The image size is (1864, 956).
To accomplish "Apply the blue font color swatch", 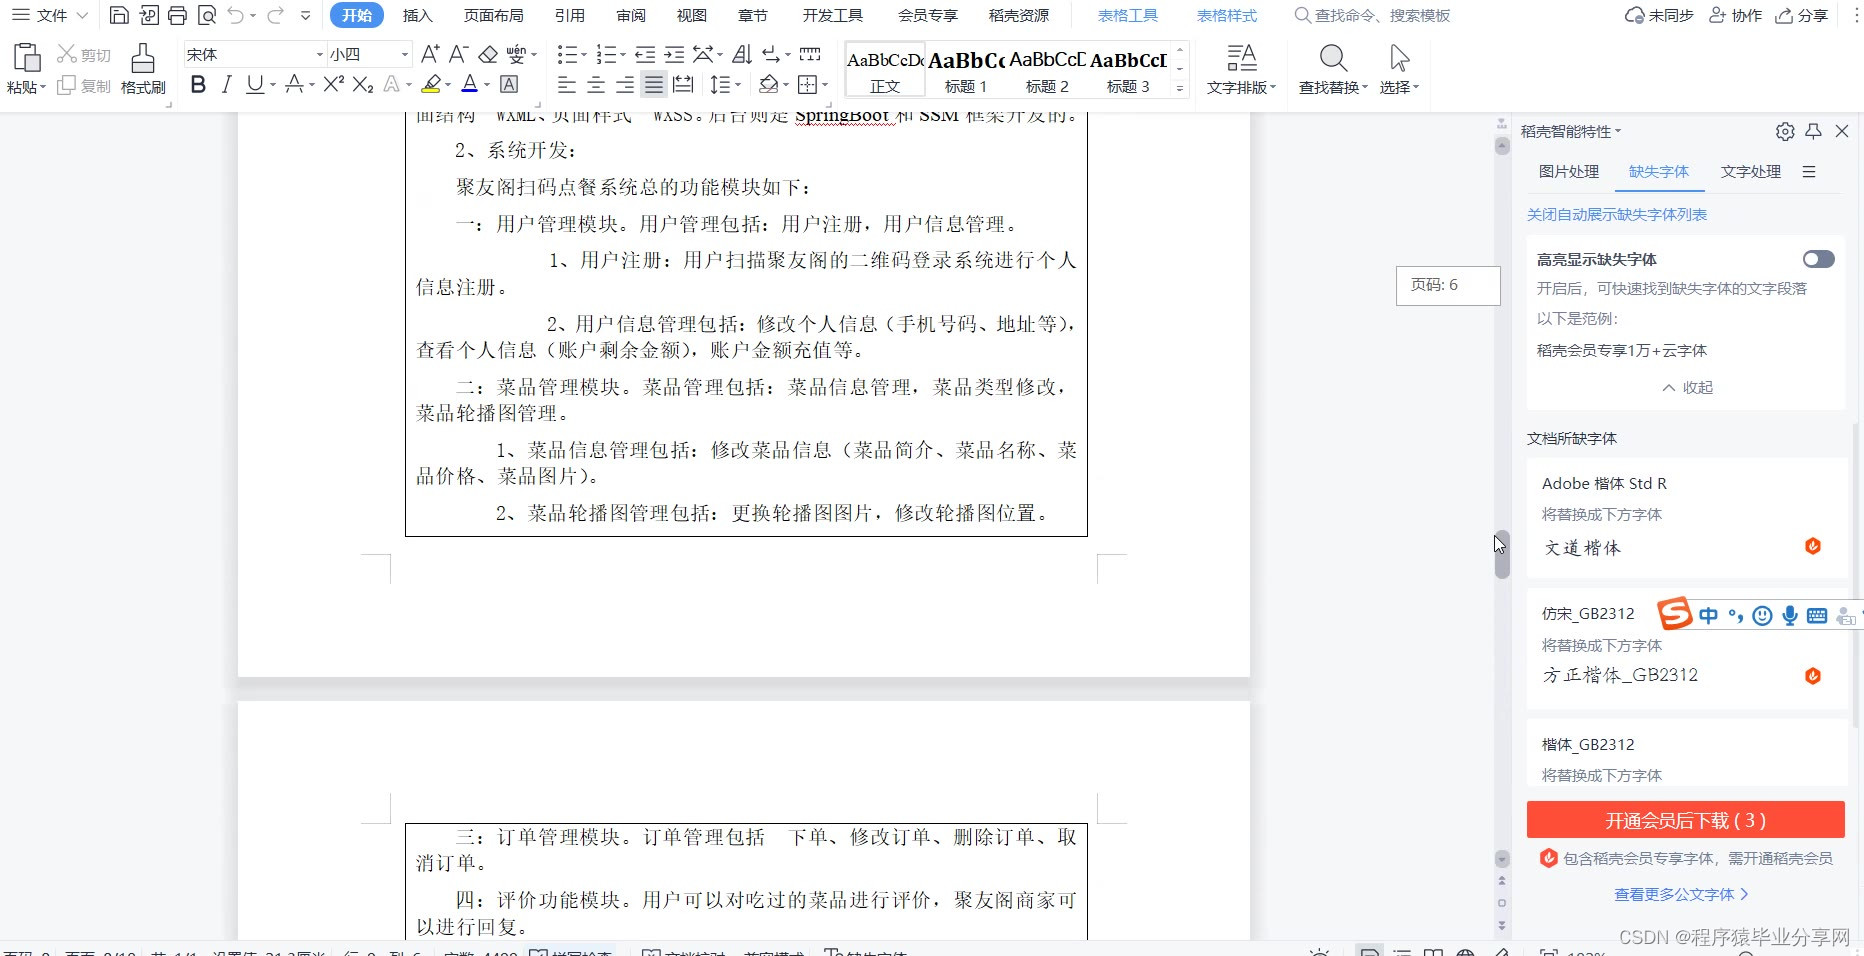I will 470,85.
